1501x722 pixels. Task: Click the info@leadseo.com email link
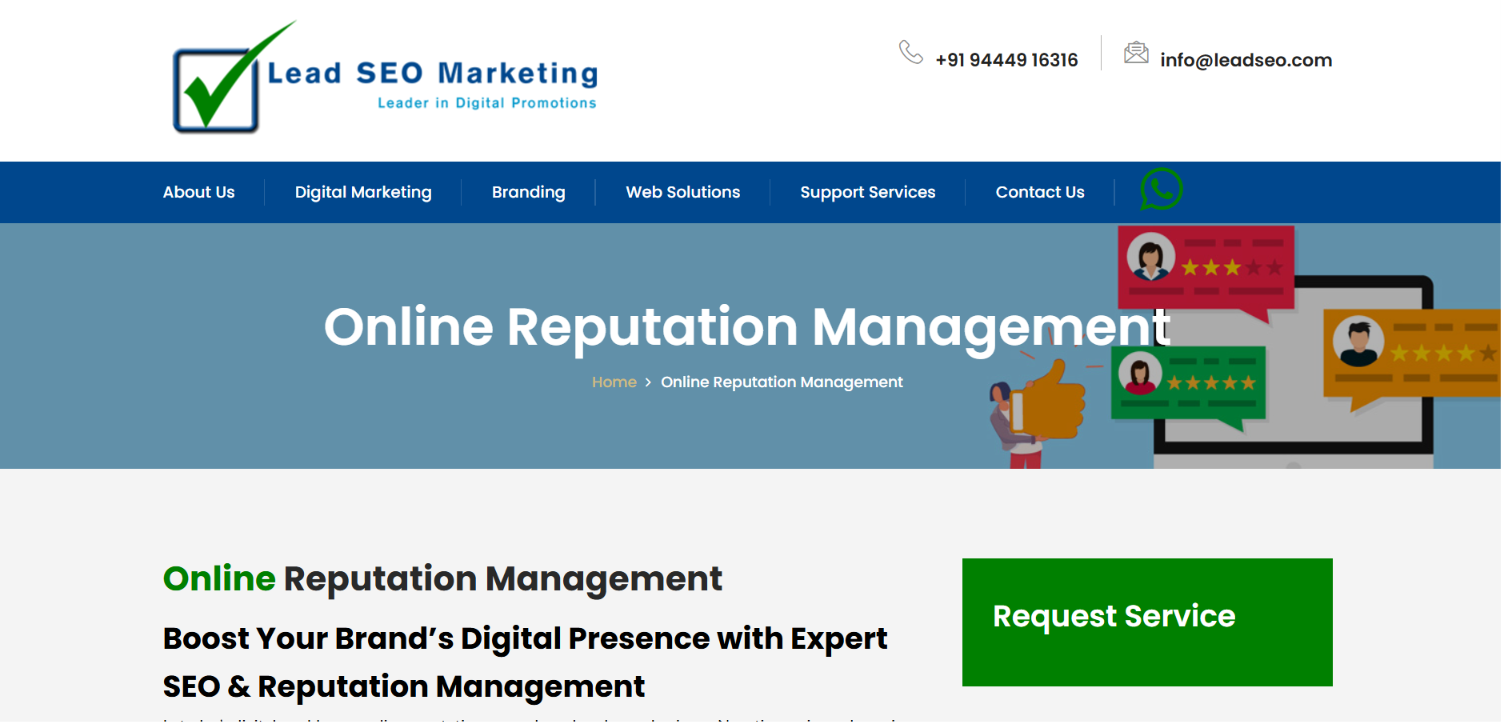[x=1246, y=60]
